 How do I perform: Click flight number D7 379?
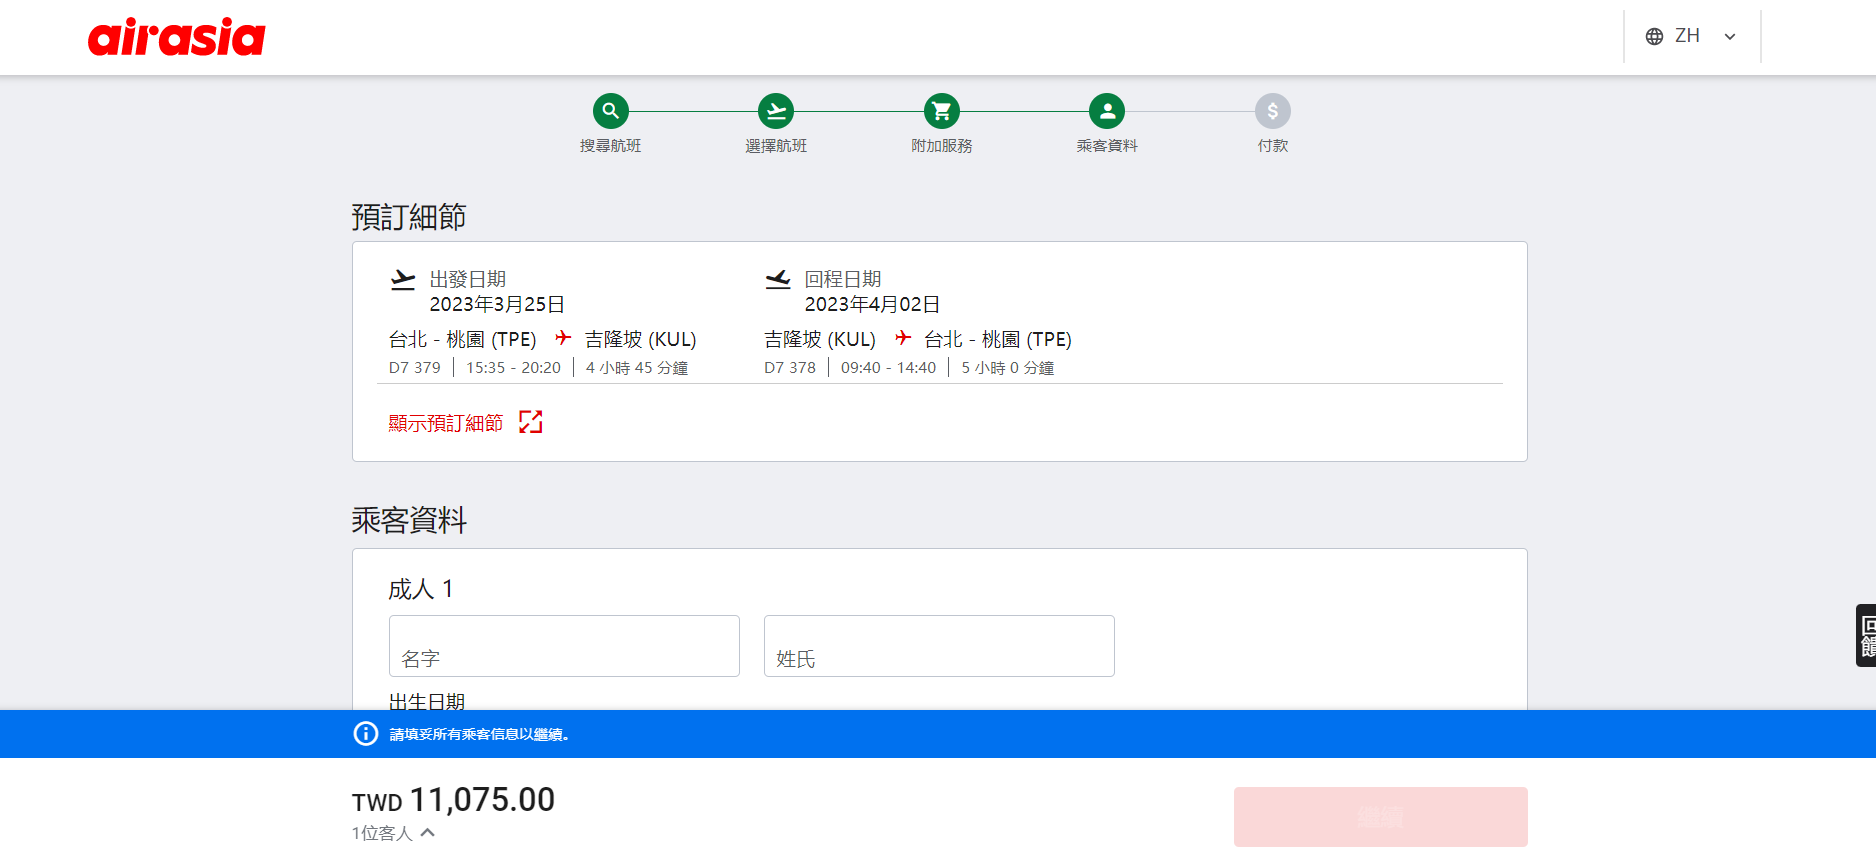pos(415,368)
